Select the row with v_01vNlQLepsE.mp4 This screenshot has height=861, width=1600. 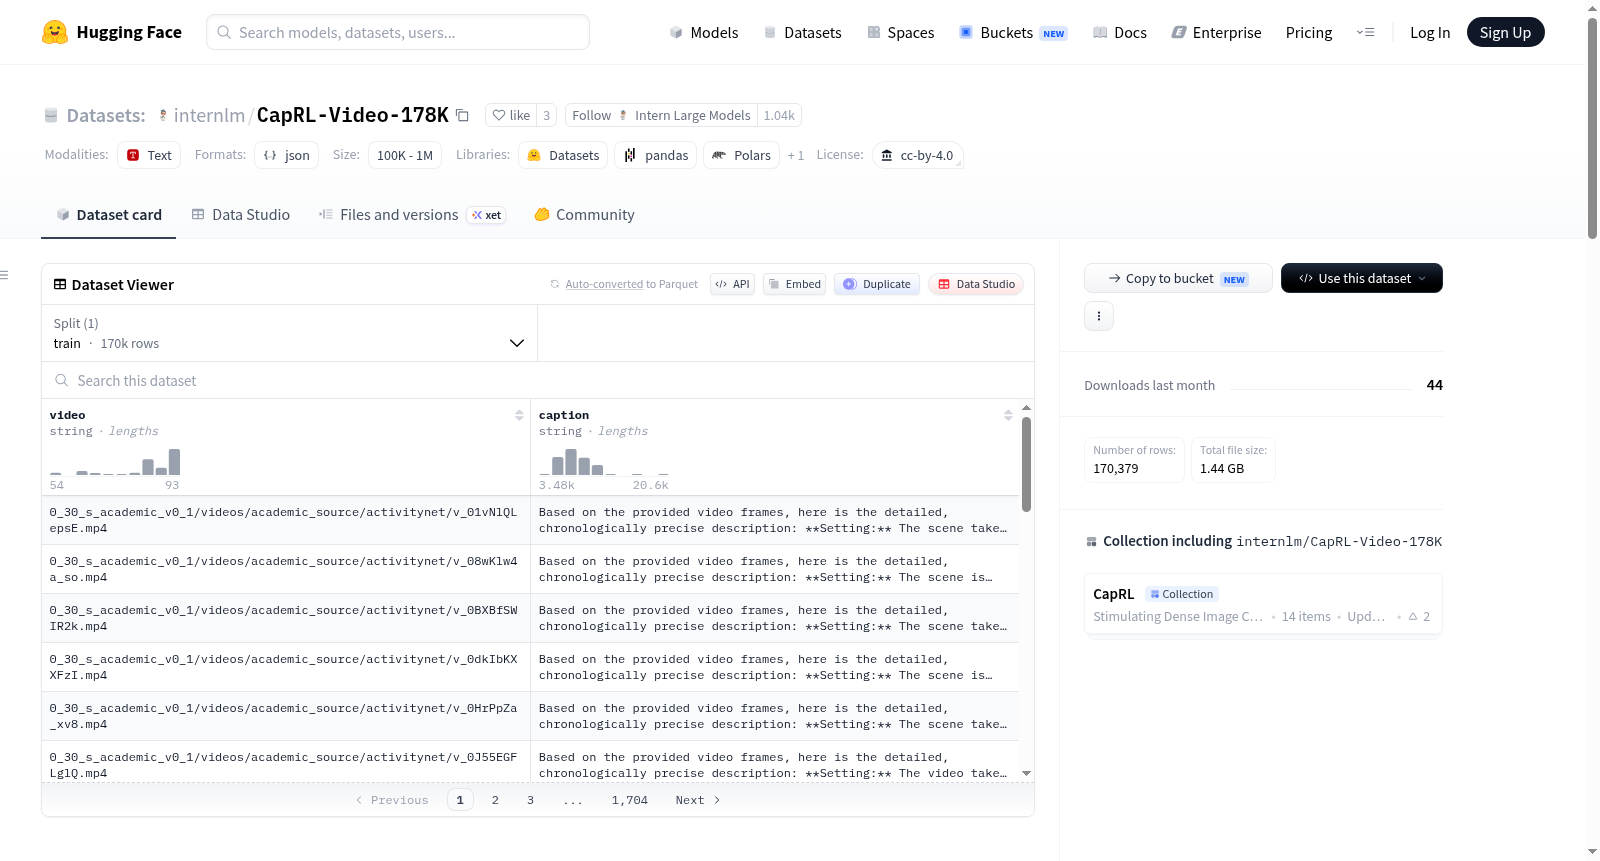pos(530,520)
